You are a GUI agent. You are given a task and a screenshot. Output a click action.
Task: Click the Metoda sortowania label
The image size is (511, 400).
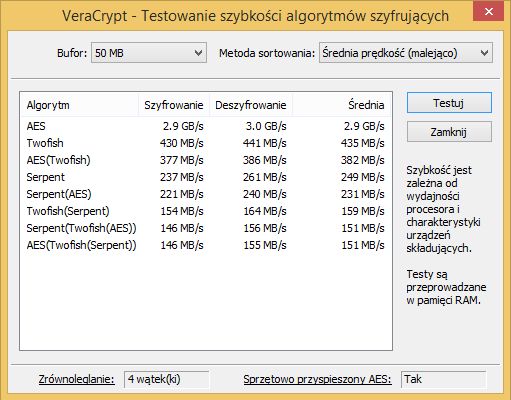pos(267,53)
